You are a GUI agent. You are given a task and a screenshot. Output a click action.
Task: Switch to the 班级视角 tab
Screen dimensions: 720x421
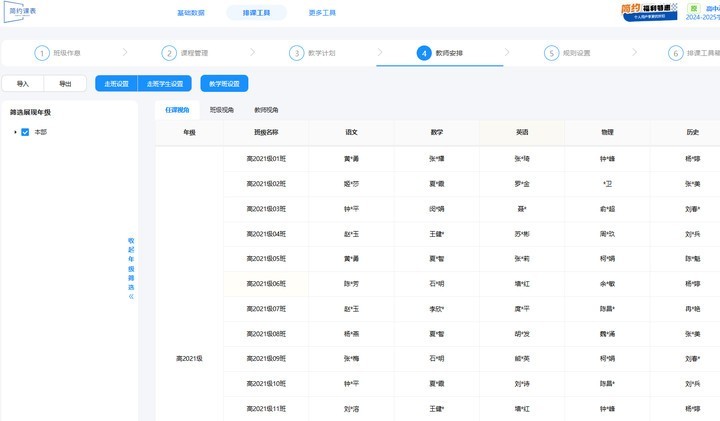click(x=222, y=109)
